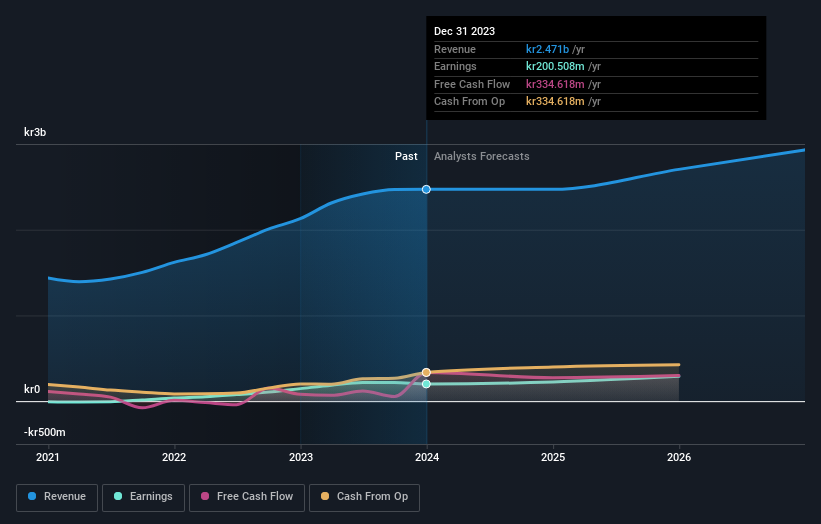Select the Revenue data point at Dec 2023
The height and width of the screenshot is (524, 821).
point(426,189)
